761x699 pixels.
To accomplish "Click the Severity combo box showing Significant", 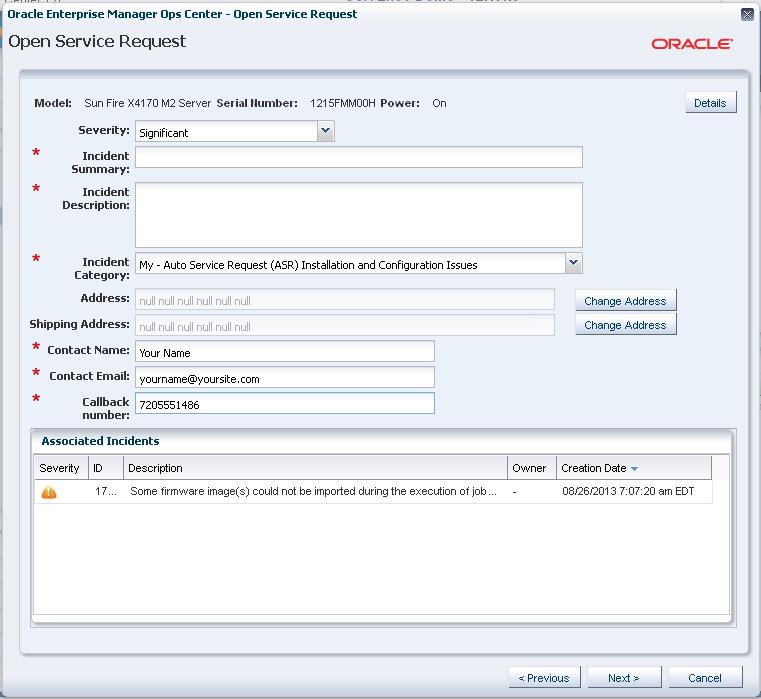I will pos(235,132).
